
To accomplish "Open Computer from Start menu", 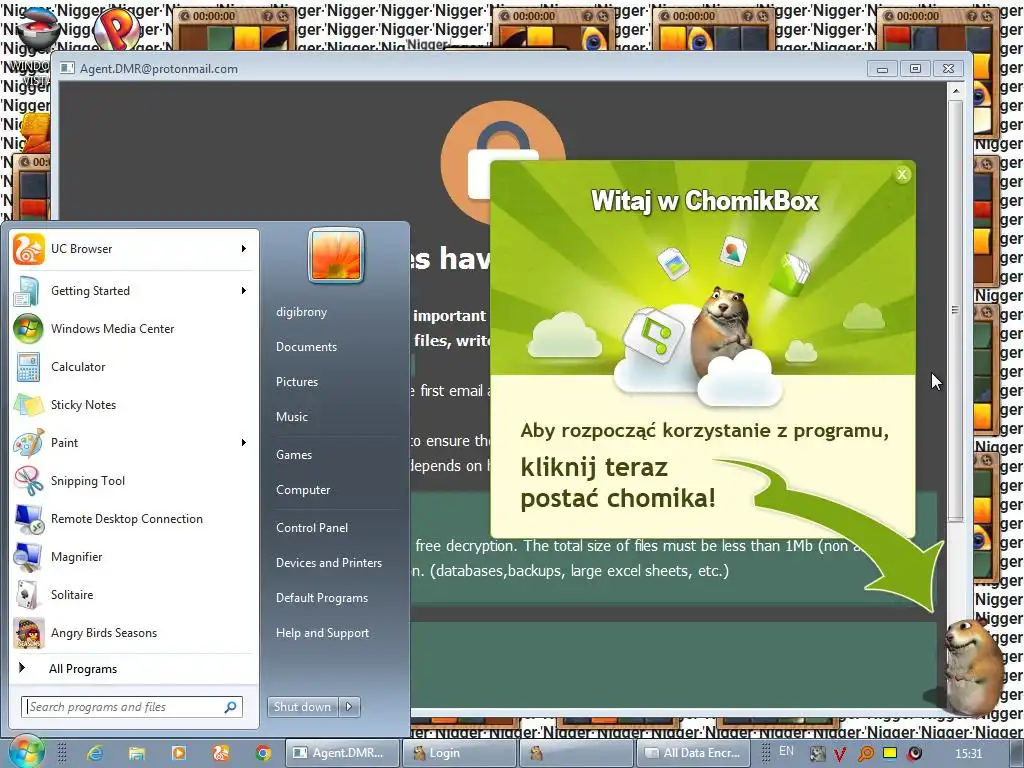I will [x=303, y=490].
